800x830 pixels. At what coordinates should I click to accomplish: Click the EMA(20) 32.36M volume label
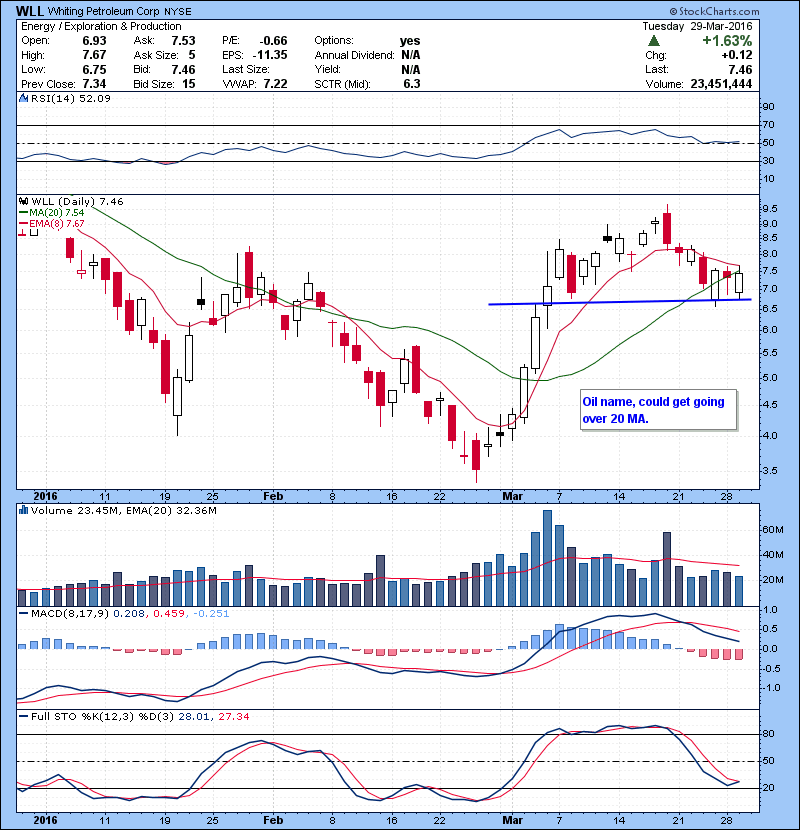pos(172,510)
